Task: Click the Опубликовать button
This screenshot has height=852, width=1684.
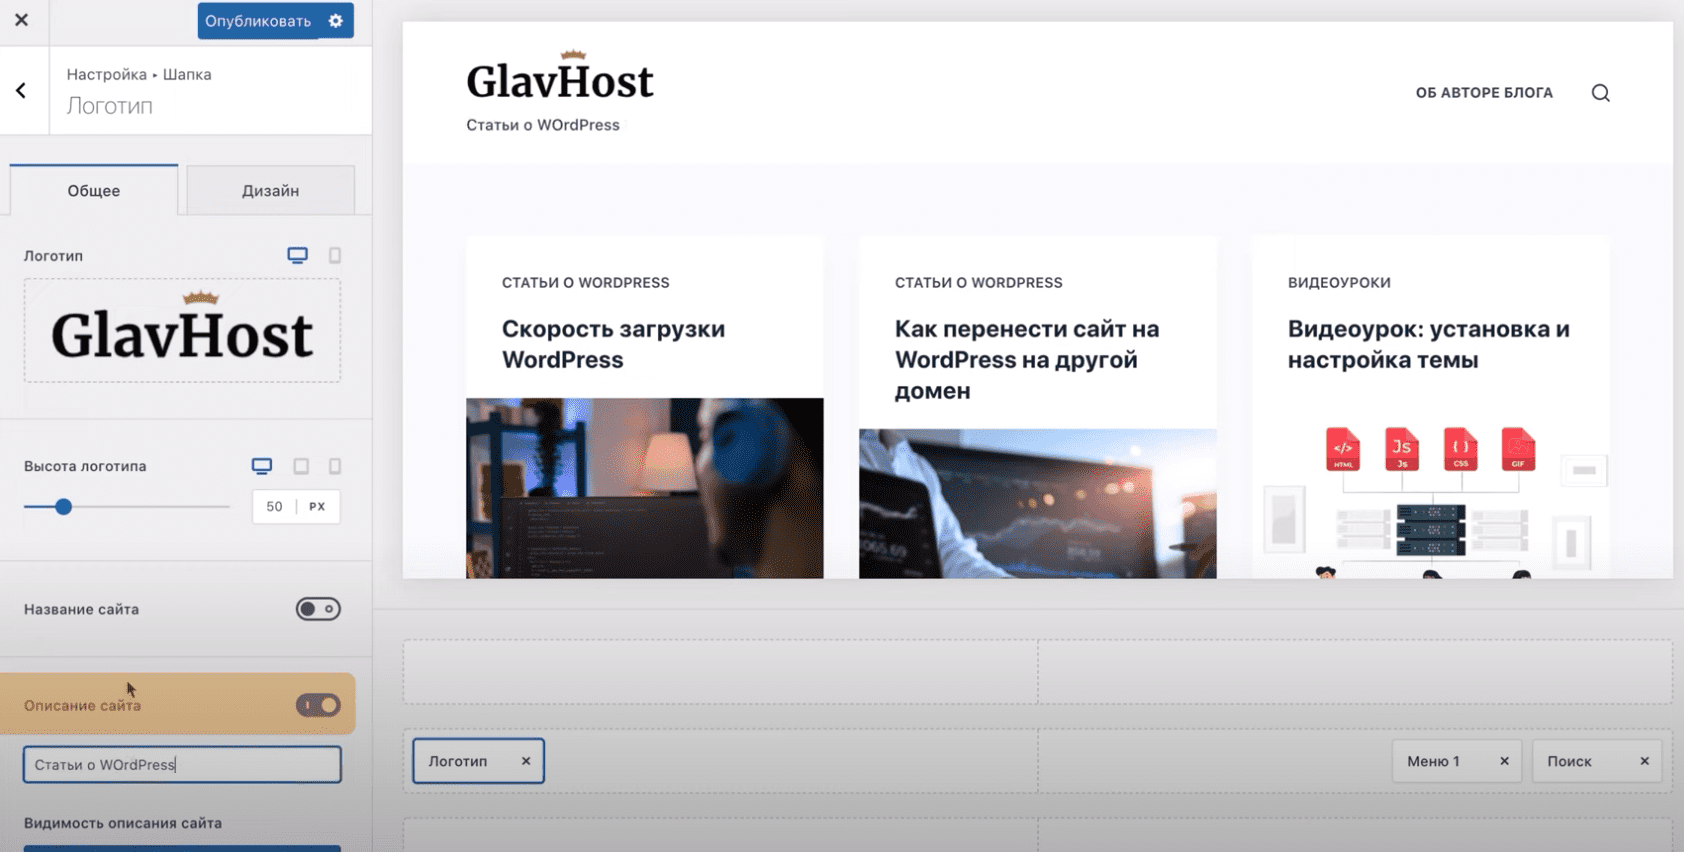Action: click(258, 21)
